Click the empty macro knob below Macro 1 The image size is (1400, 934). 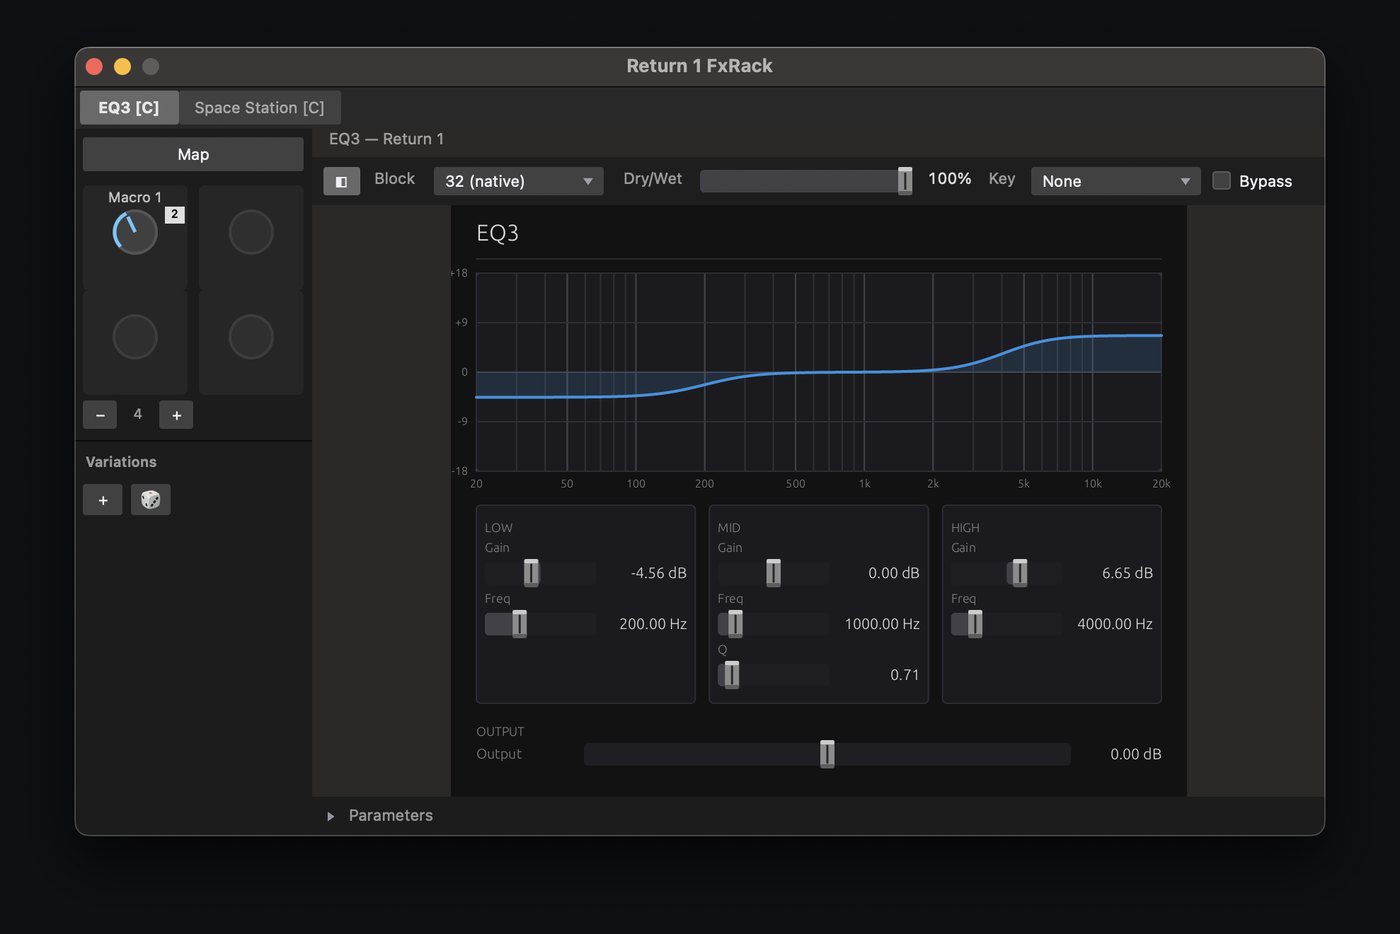coord(135,337)
